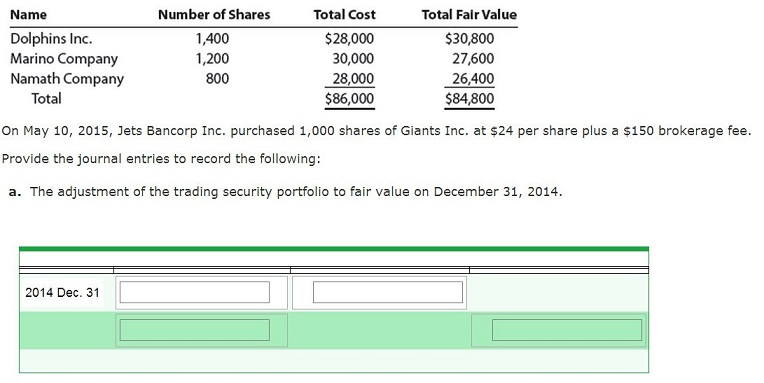Select the 1,200 shares value

tap(212, 58)
